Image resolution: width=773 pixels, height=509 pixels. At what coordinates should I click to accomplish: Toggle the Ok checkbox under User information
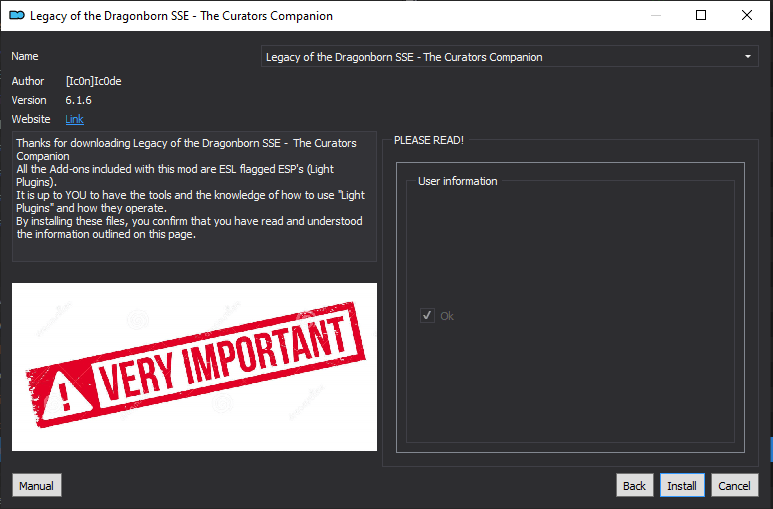427,316
